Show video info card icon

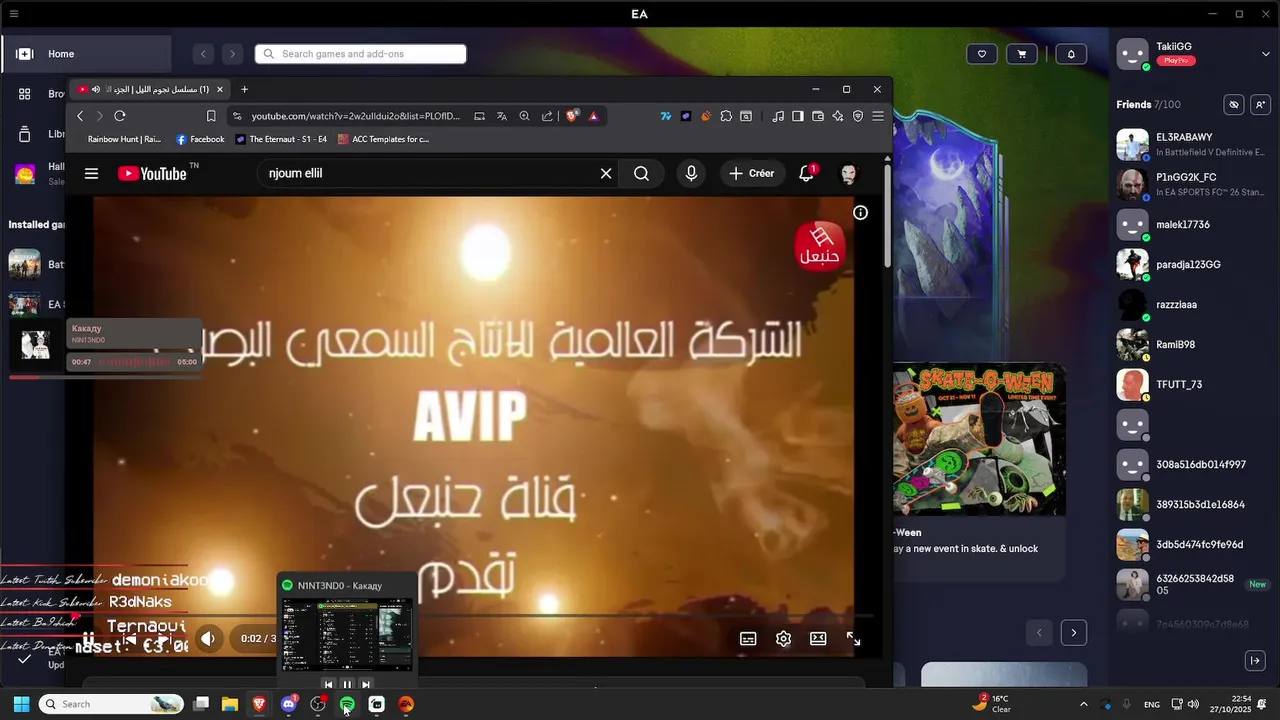coord(860,212)
